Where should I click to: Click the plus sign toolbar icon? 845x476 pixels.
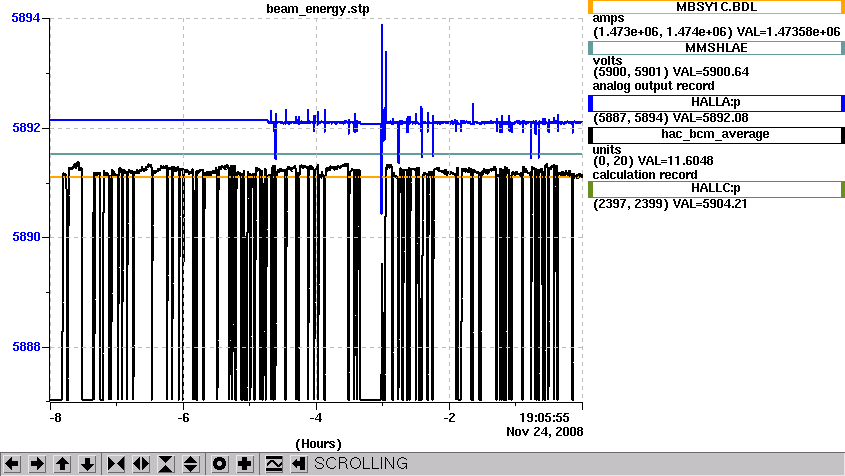tap(245, 464)
